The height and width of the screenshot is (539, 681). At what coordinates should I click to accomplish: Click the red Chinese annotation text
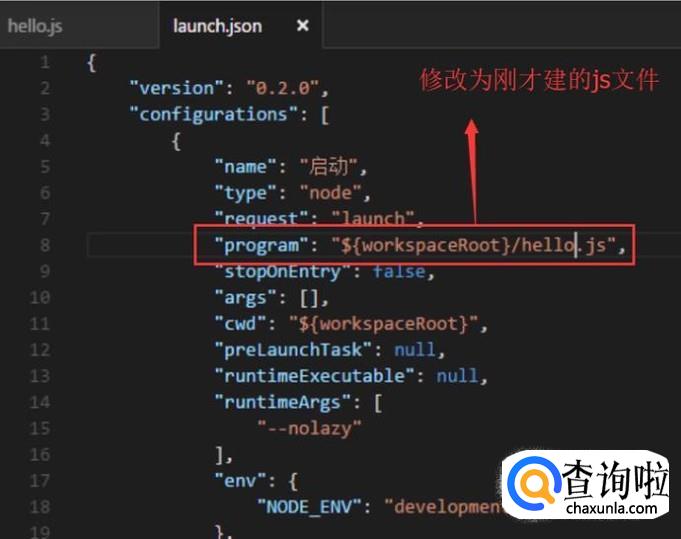point(539,80)
